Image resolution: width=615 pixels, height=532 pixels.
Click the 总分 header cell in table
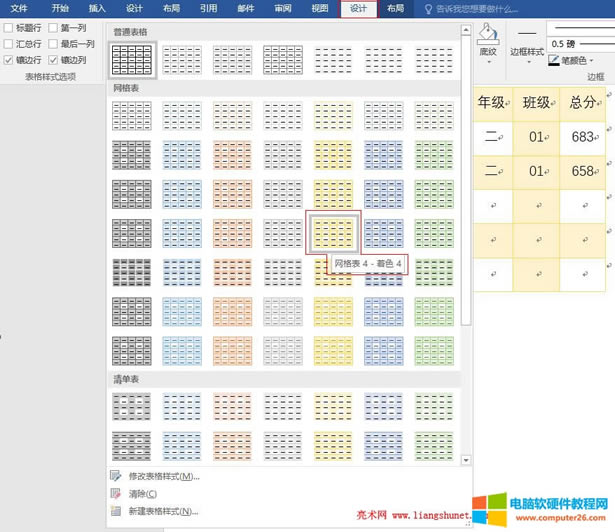tap(582, 104)
